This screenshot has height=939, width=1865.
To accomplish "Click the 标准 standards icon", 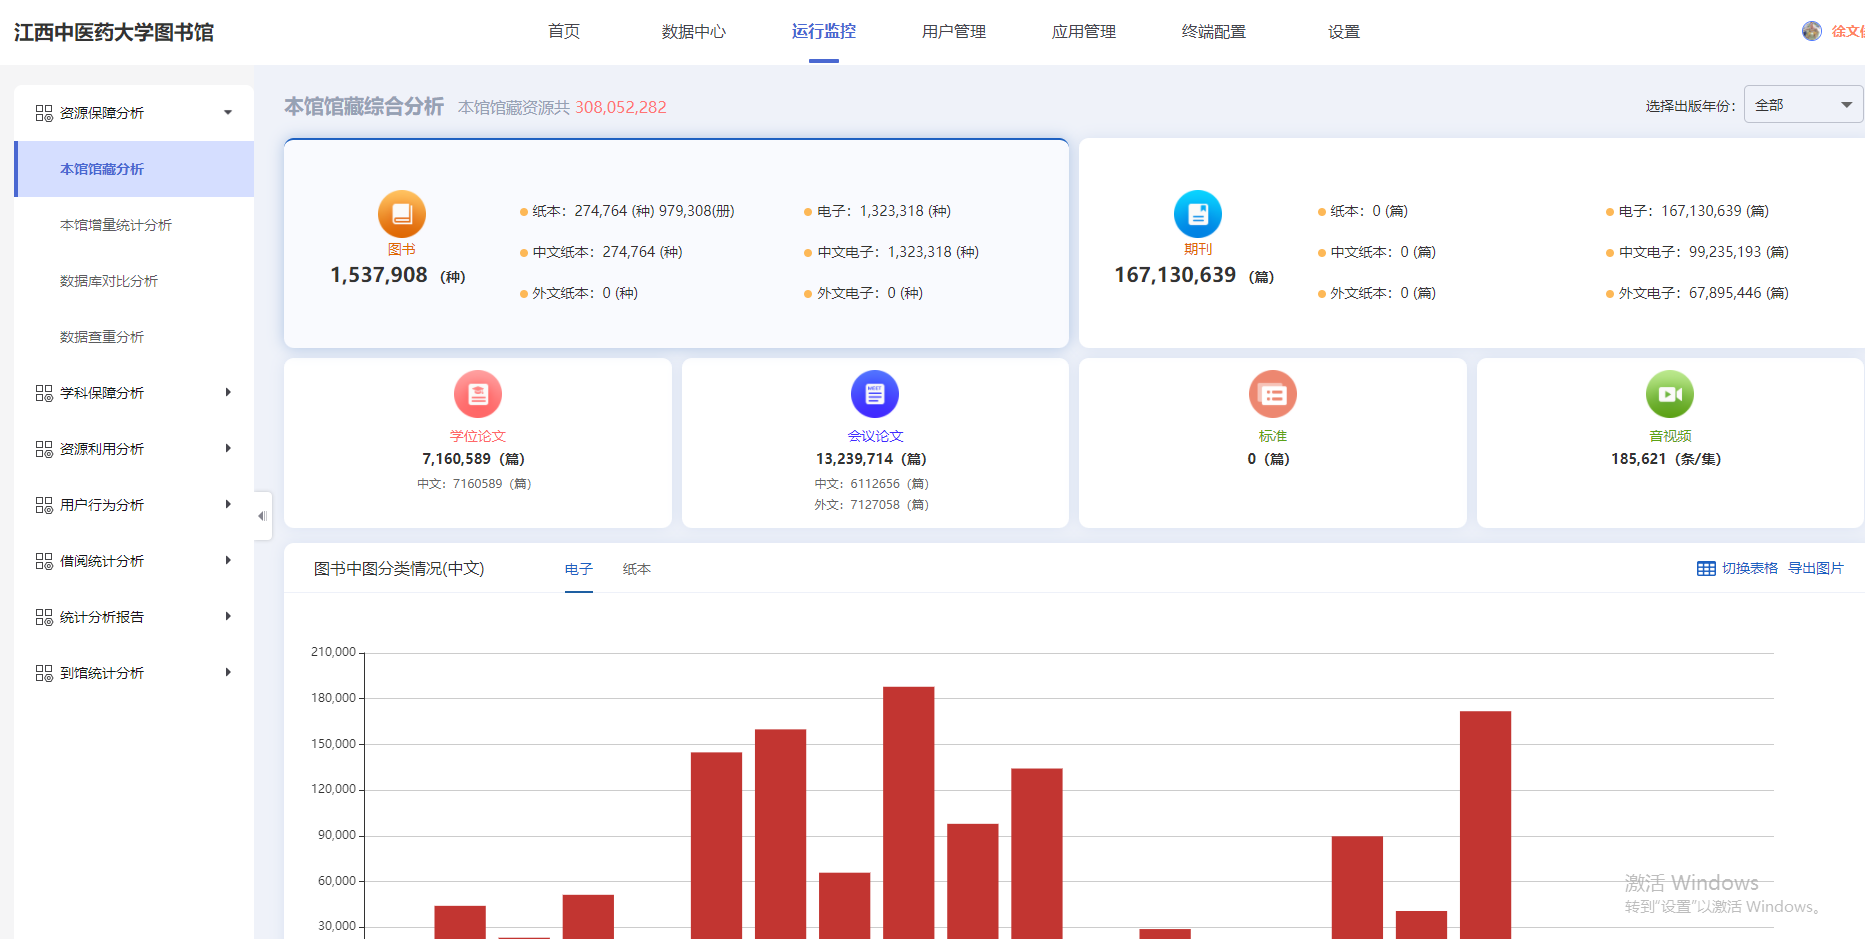I will click(1272, 394).
